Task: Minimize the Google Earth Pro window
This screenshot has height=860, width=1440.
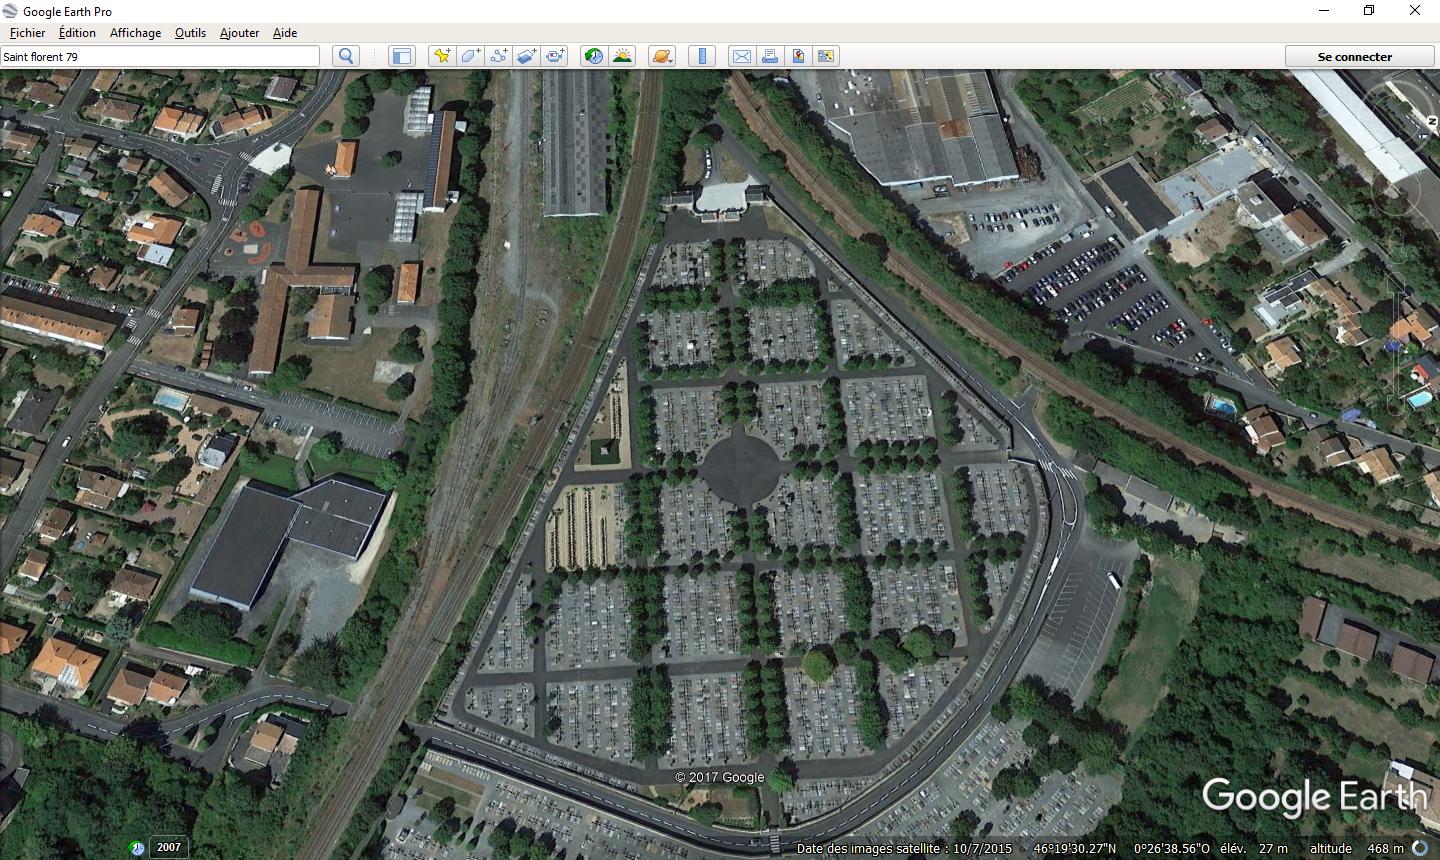Action: pyautogui.click(x=1323, y=11)
